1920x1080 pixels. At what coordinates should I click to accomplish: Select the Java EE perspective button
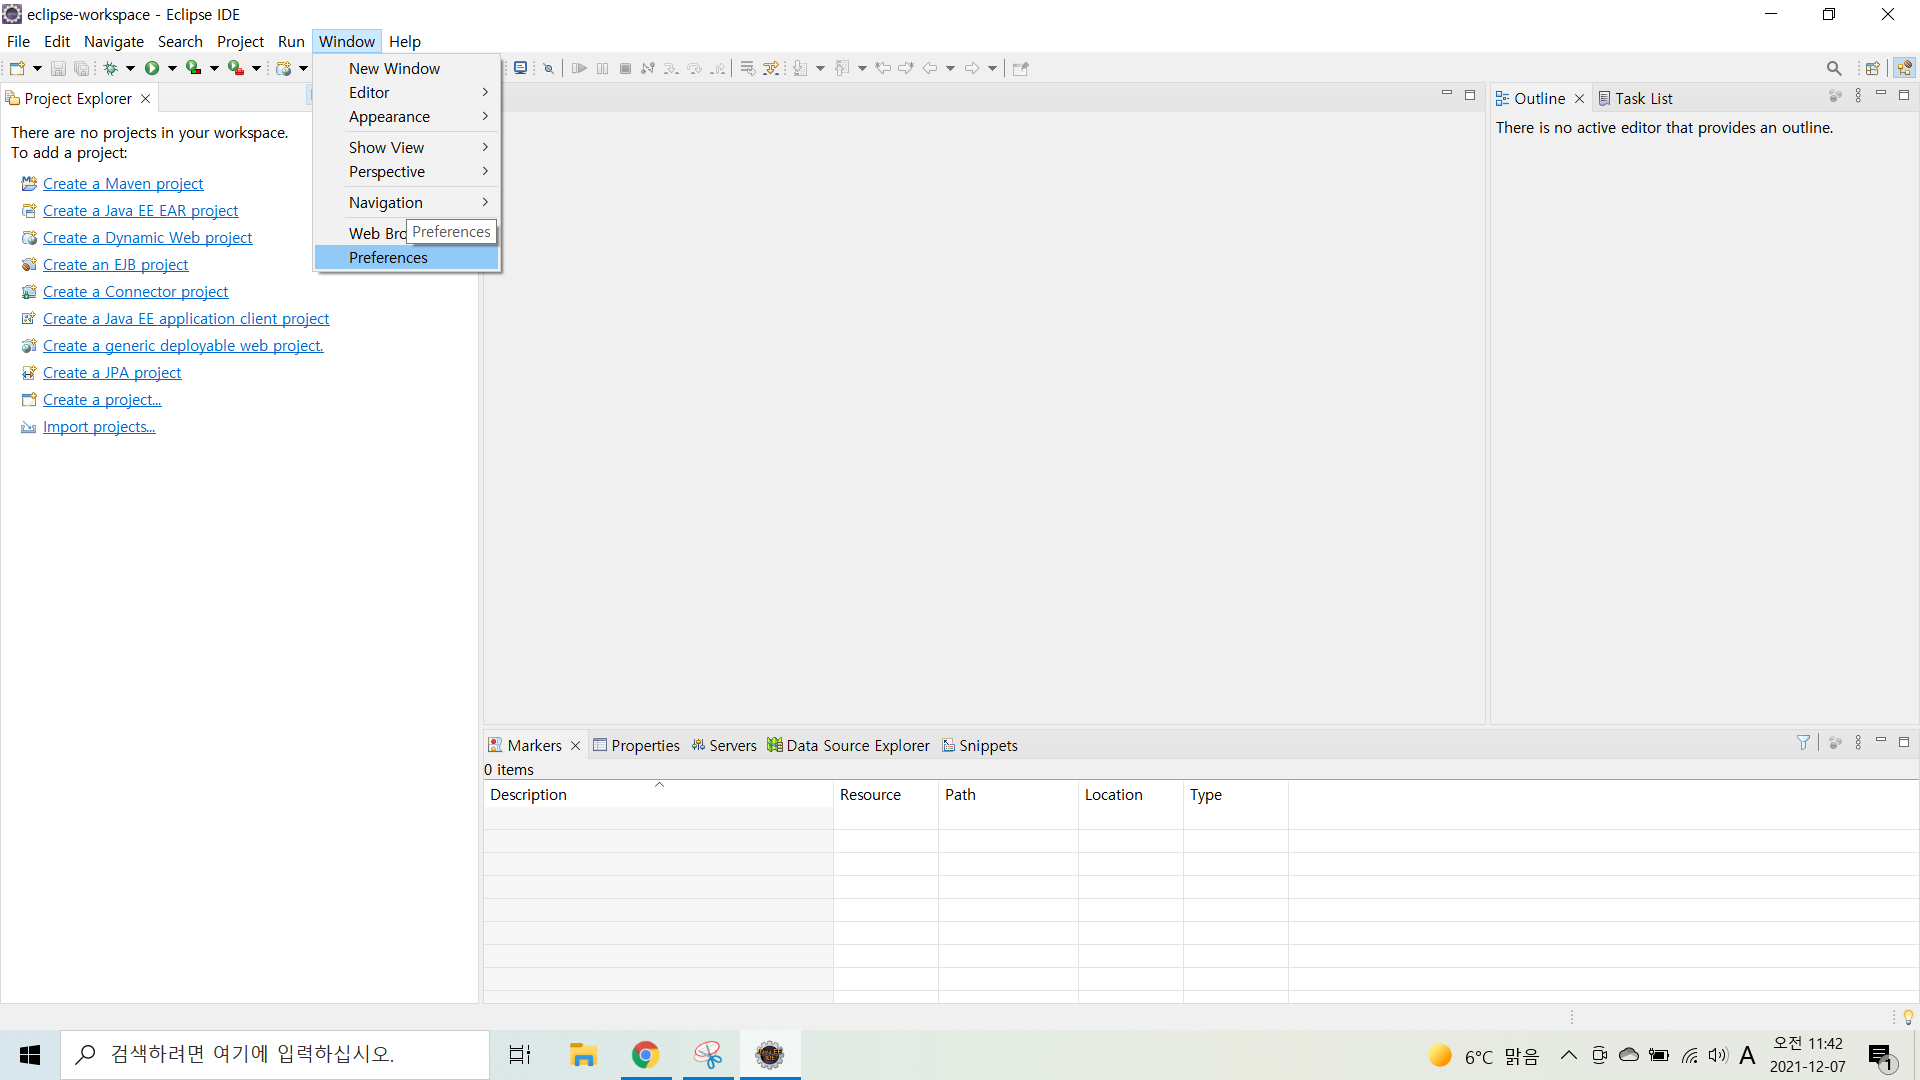point(1904,68)
